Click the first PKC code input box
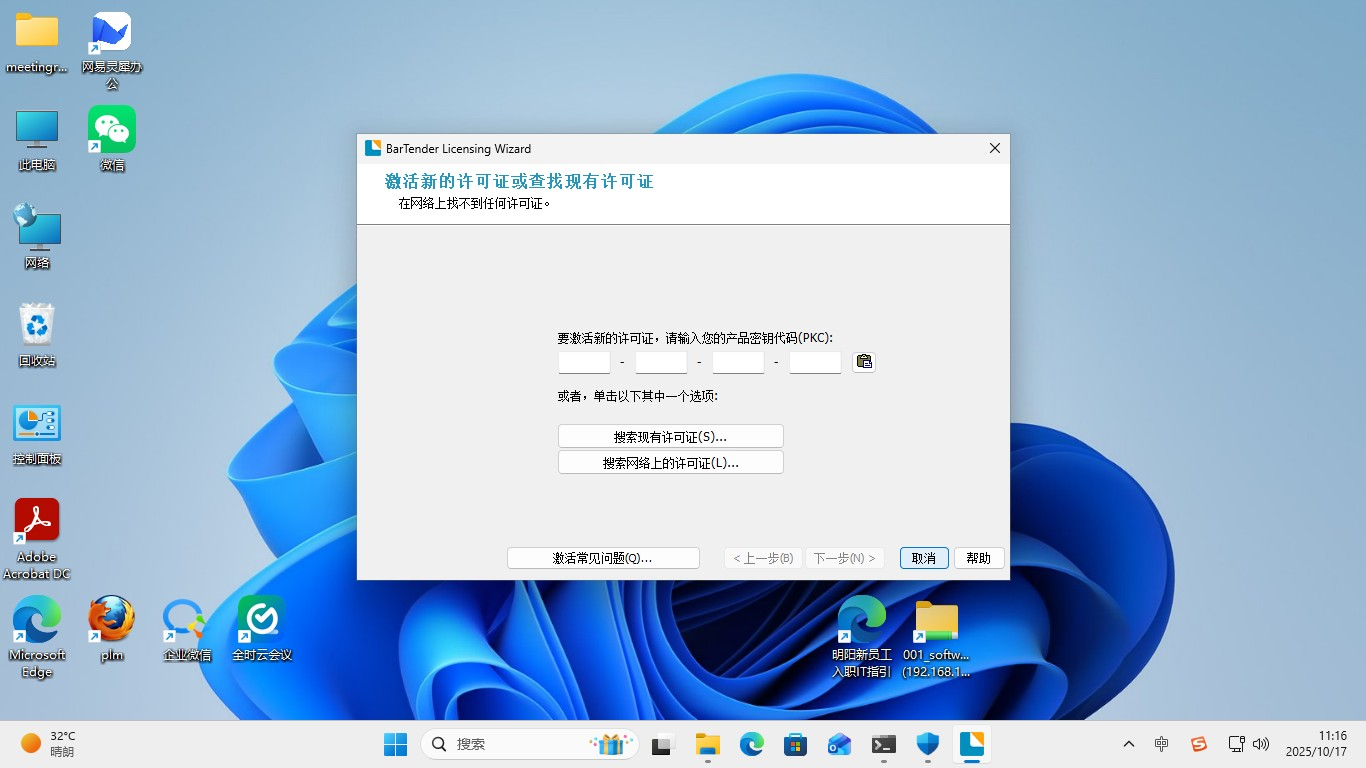The image size is (1366, 768). coord(584,362)
